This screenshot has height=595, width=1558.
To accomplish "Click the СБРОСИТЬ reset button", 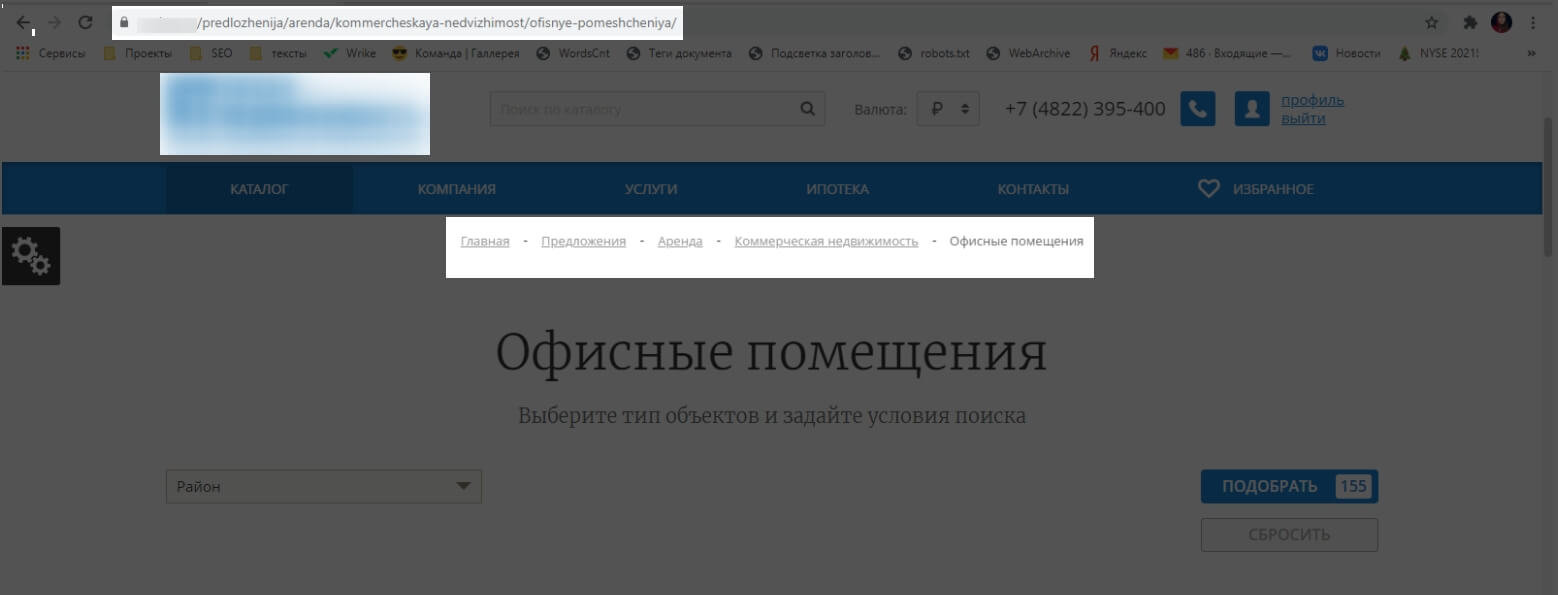I will tap(1289, 535).
